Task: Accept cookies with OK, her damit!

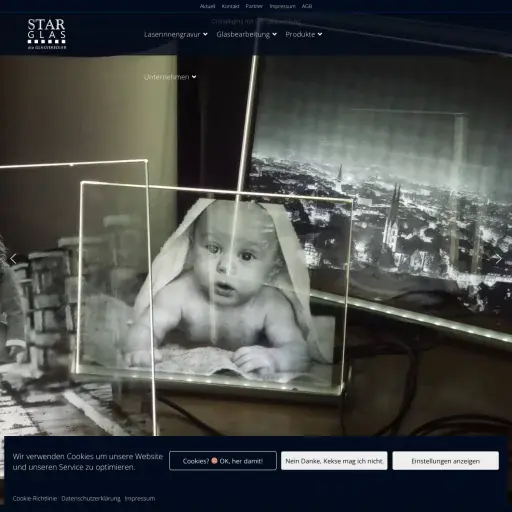Action: click(223, 461)
